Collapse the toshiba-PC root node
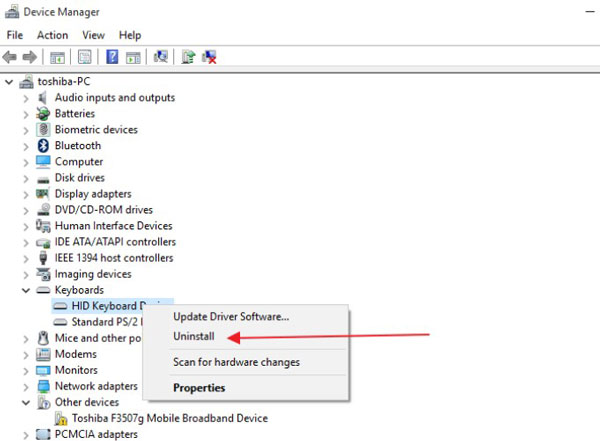 9,82
